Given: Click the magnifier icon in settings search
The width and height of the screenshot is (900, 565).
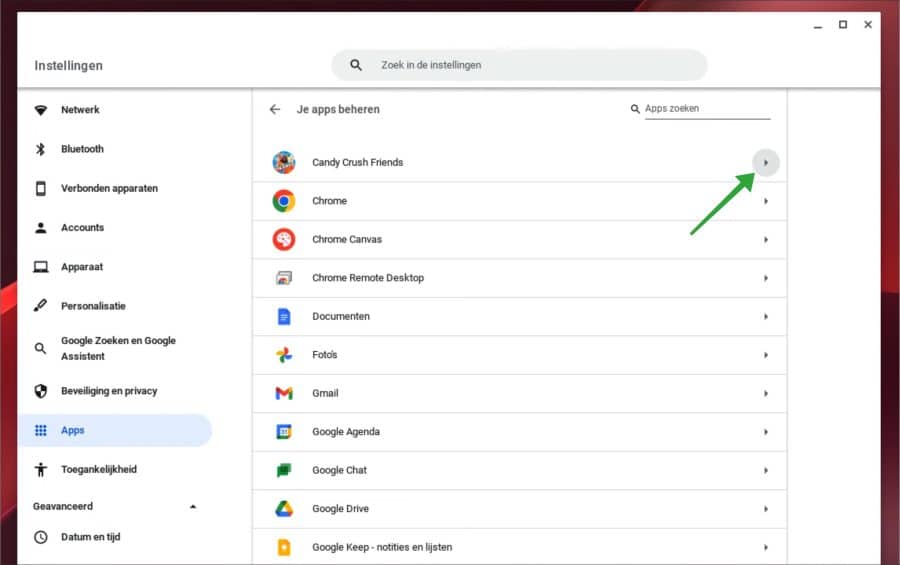Looking at the screenshot, I should 356,65.
